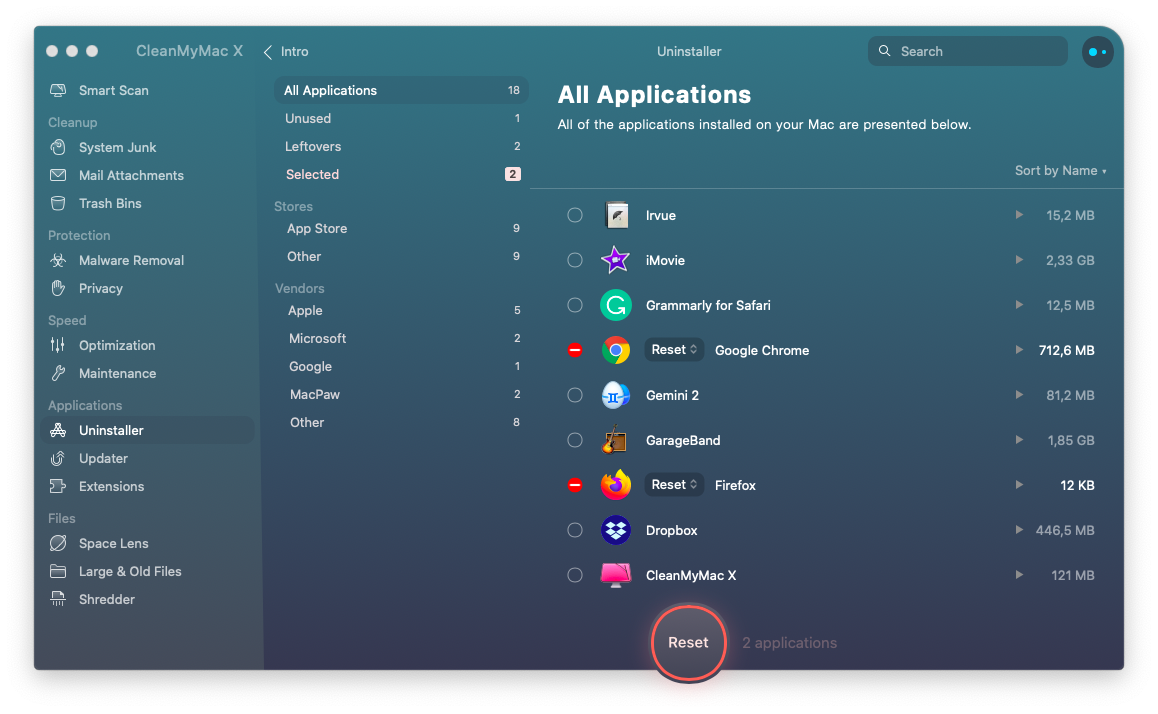
Task: Filter by MacPaw vendor
Action: tap(401, 394)
